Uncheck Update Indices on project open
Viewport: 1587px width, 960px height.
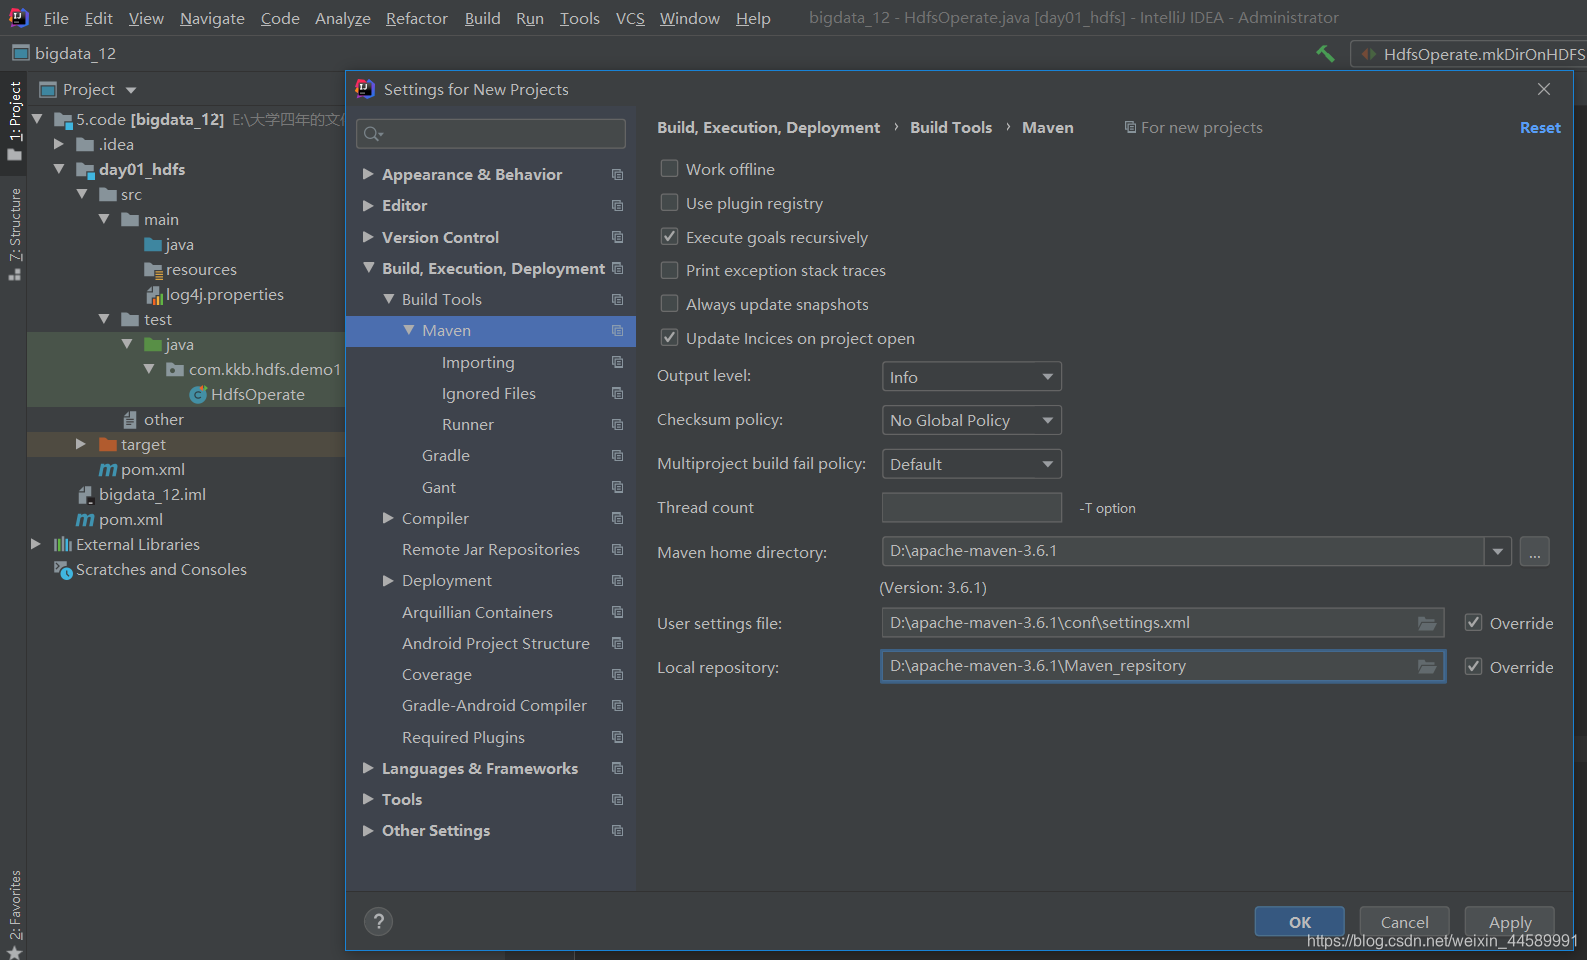click(x=669, y=338)
